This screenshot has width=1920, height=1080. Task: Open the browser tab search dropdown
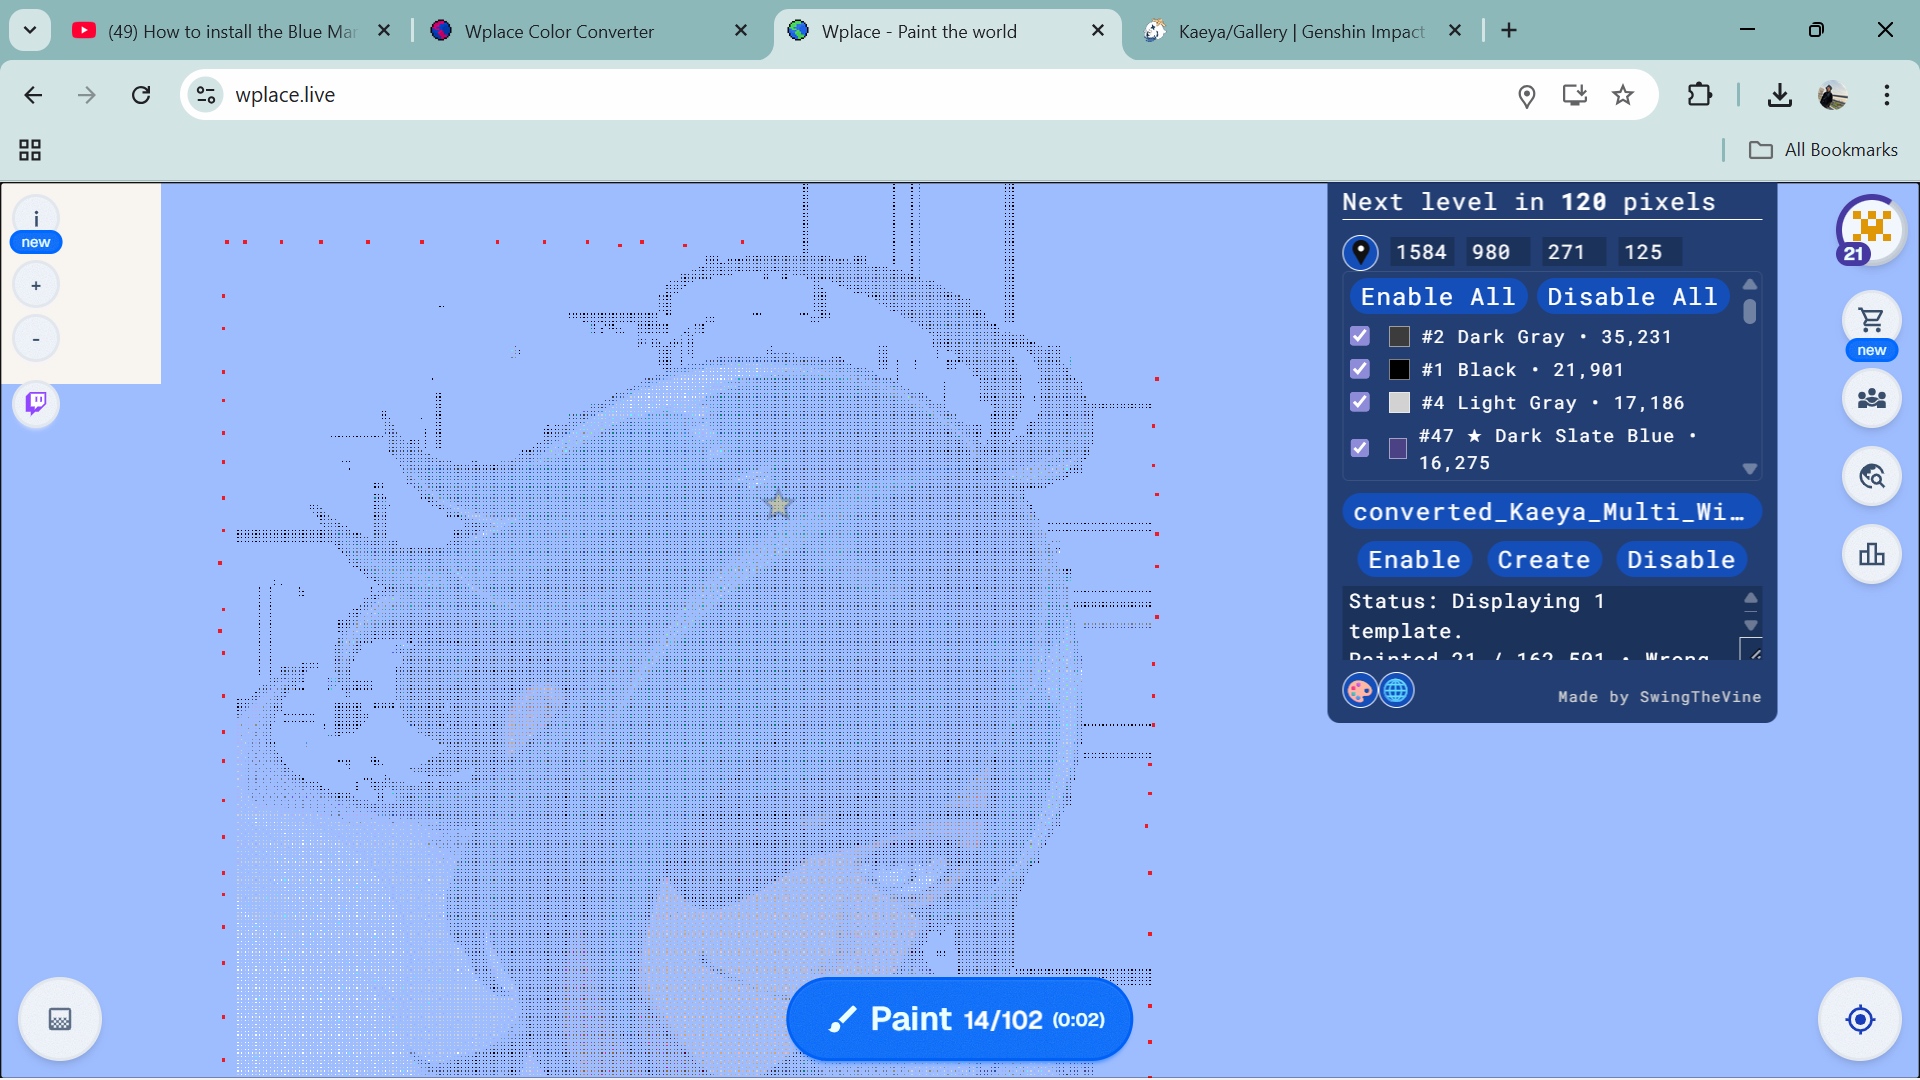pyautogui.click(x=30, y=30)
